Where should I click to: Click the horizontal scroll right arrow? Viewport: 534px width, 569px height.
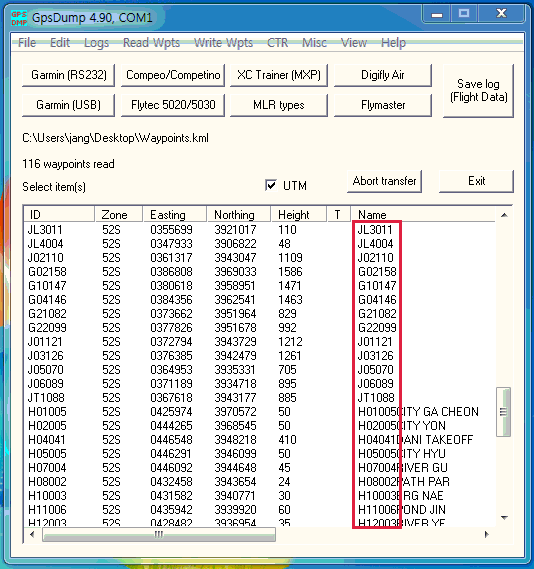coord(486,534)
